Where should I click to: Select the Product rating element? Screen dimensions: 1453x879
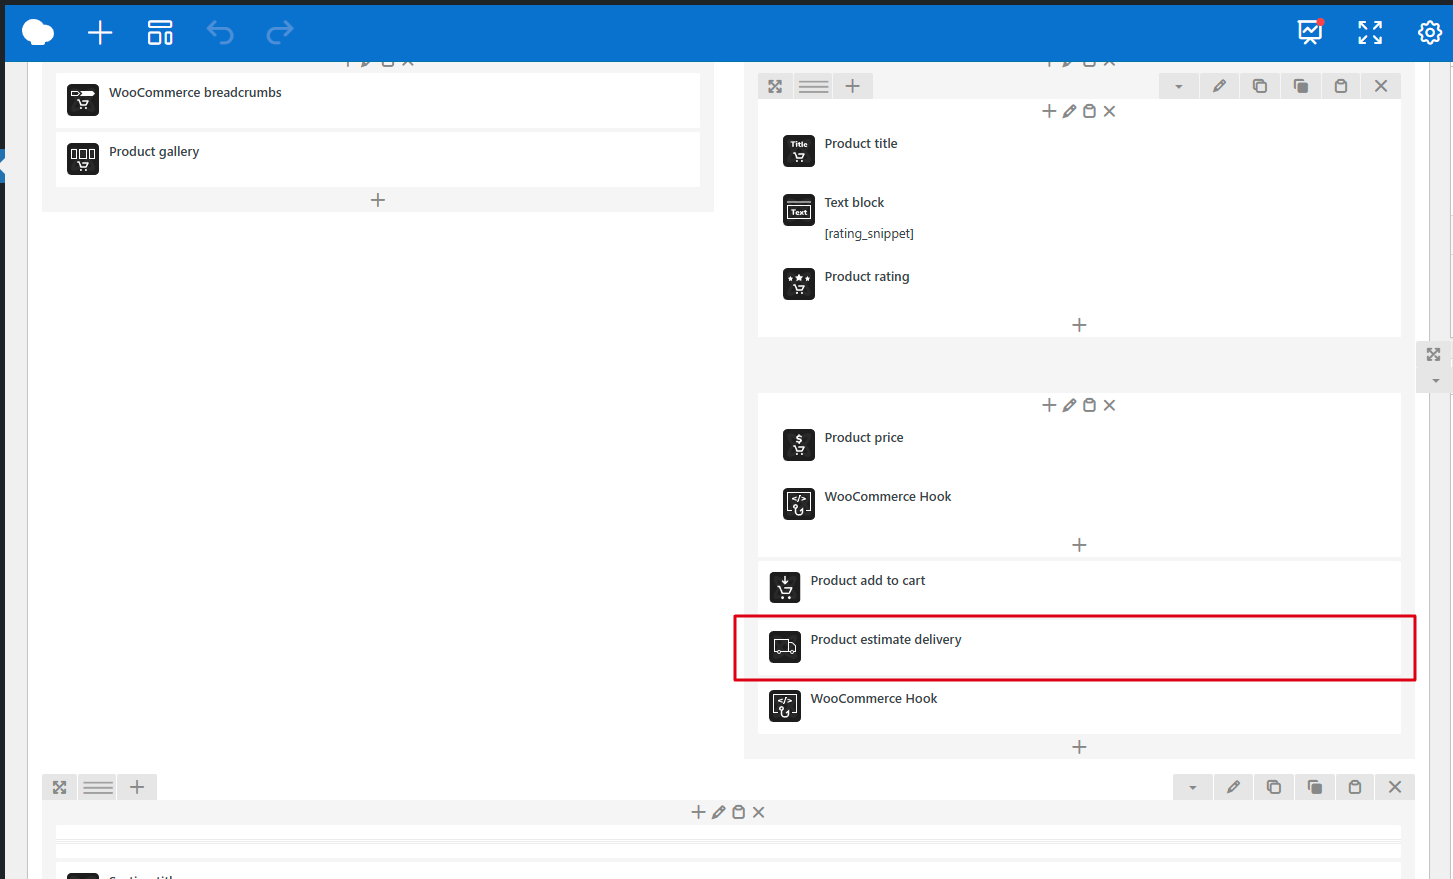1079,284
